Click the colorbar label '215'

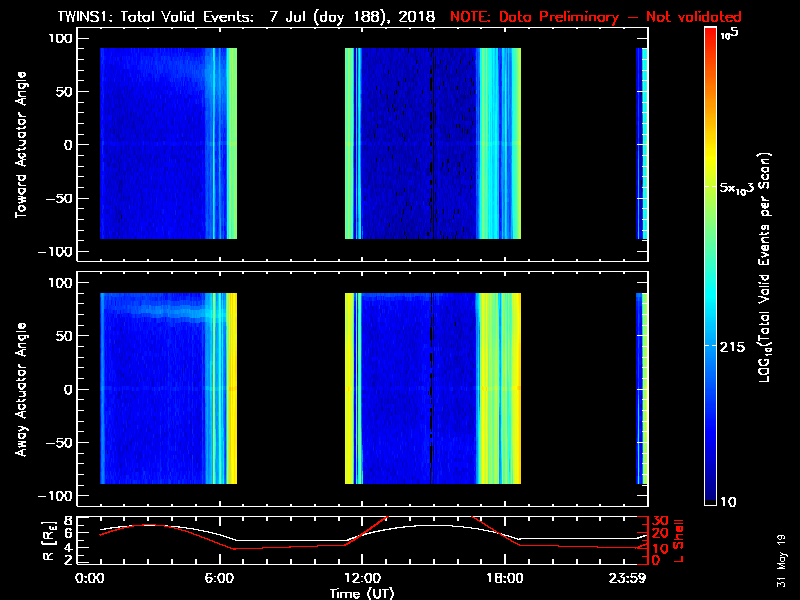(x=732, y=347)
